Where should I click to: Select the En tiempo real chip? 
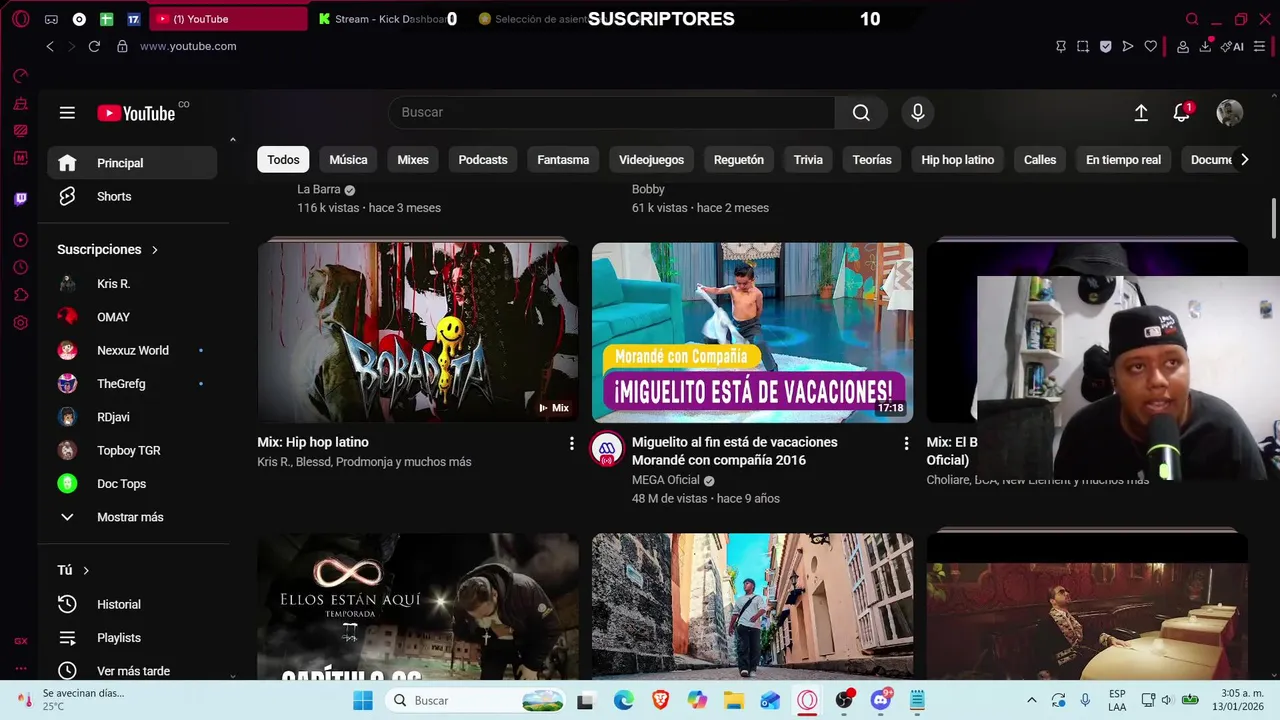coord(1123,160)
